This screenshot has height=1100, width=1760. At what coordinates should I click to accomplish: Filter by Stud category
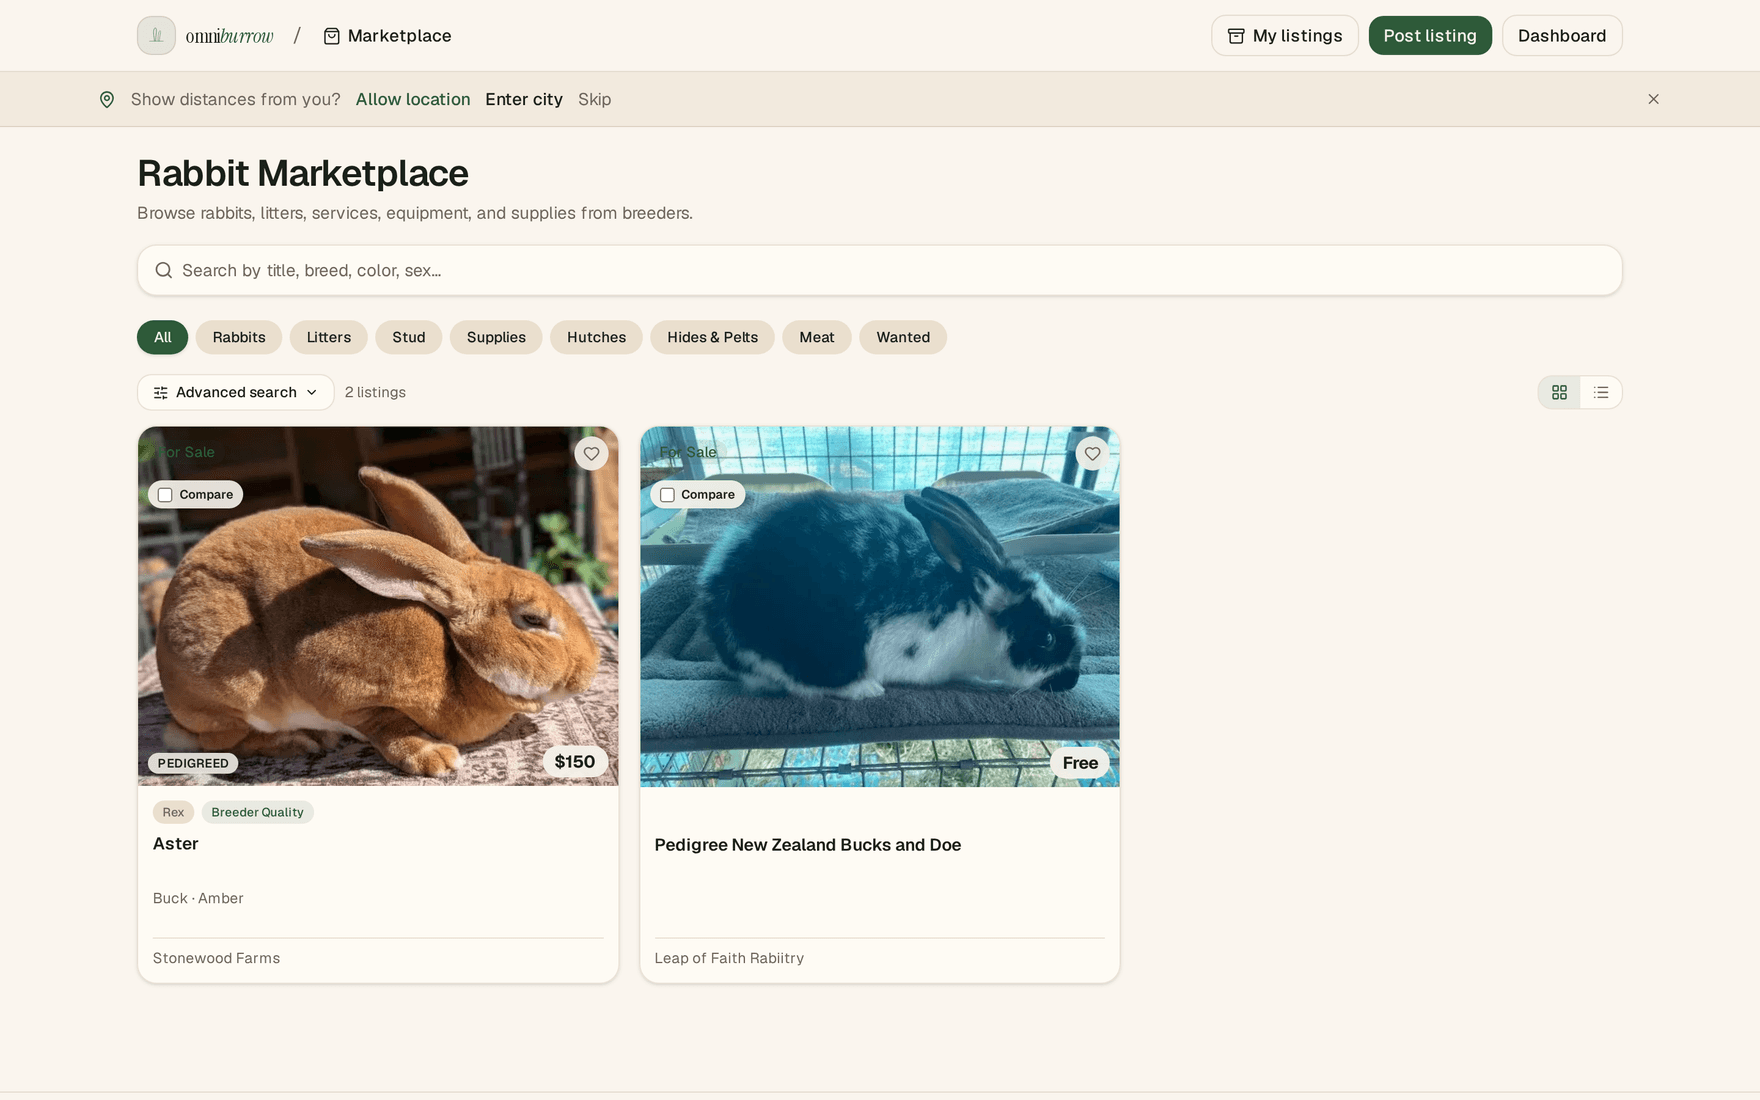(409, 337)
